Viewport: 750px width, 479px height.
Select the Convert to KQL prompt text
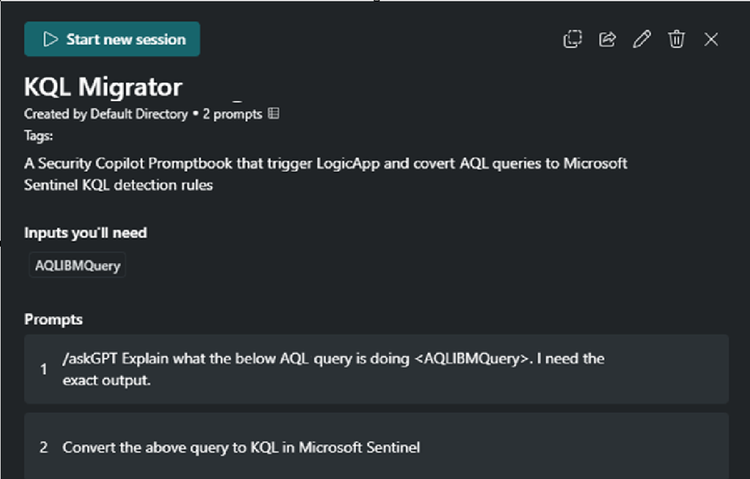point(241,447)
